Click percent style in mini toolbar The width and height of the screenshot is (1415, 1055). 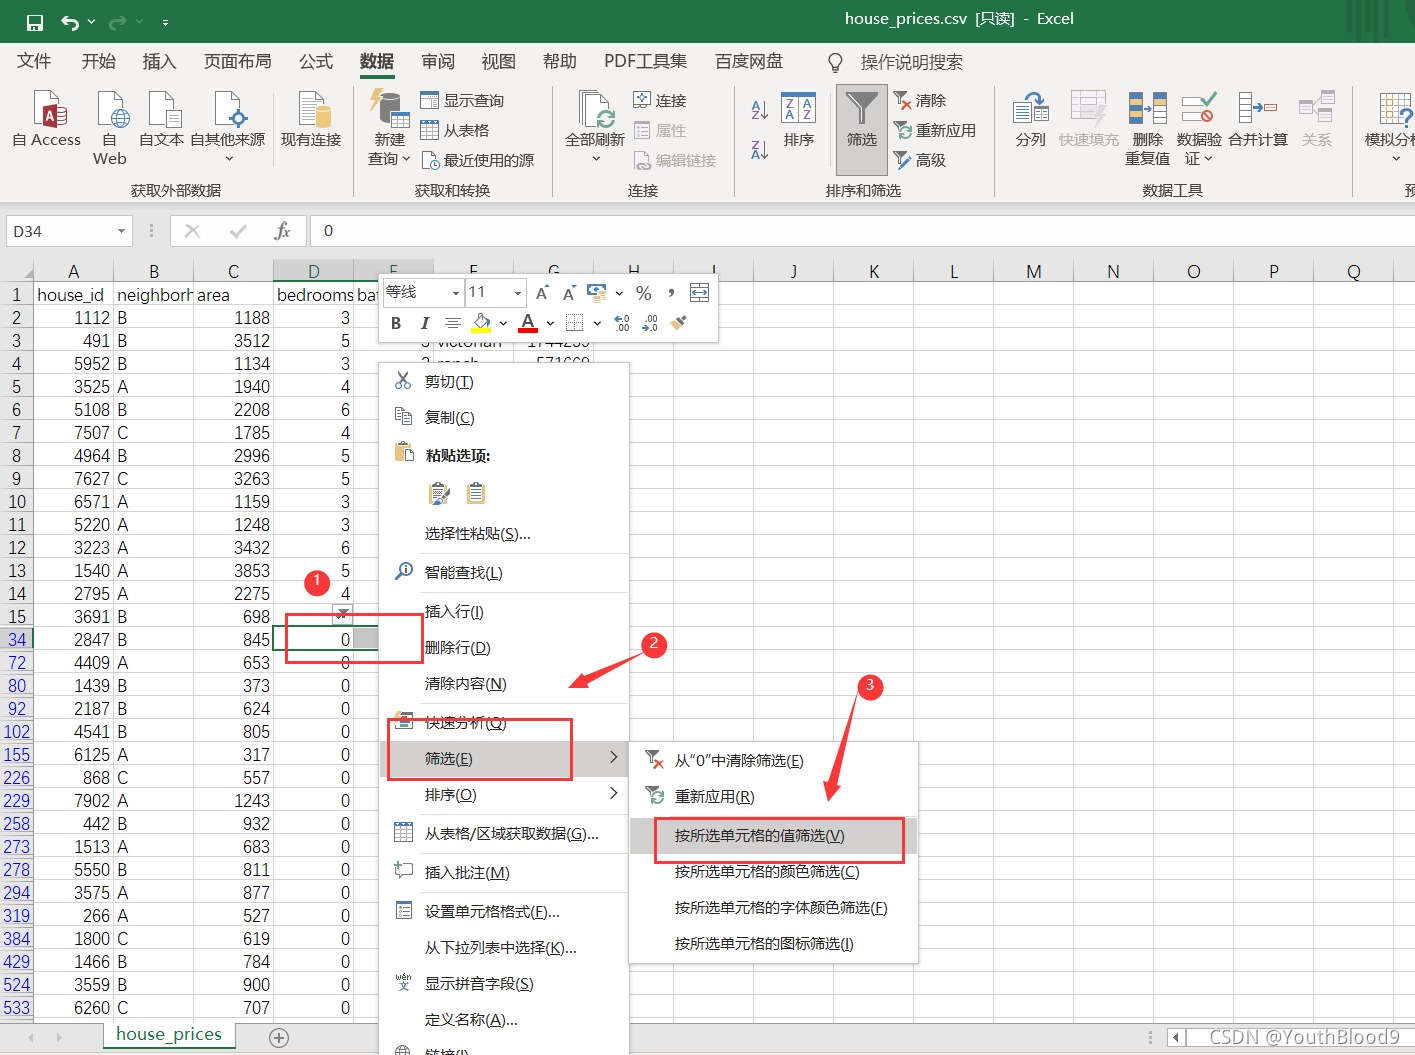coord(644,293)
